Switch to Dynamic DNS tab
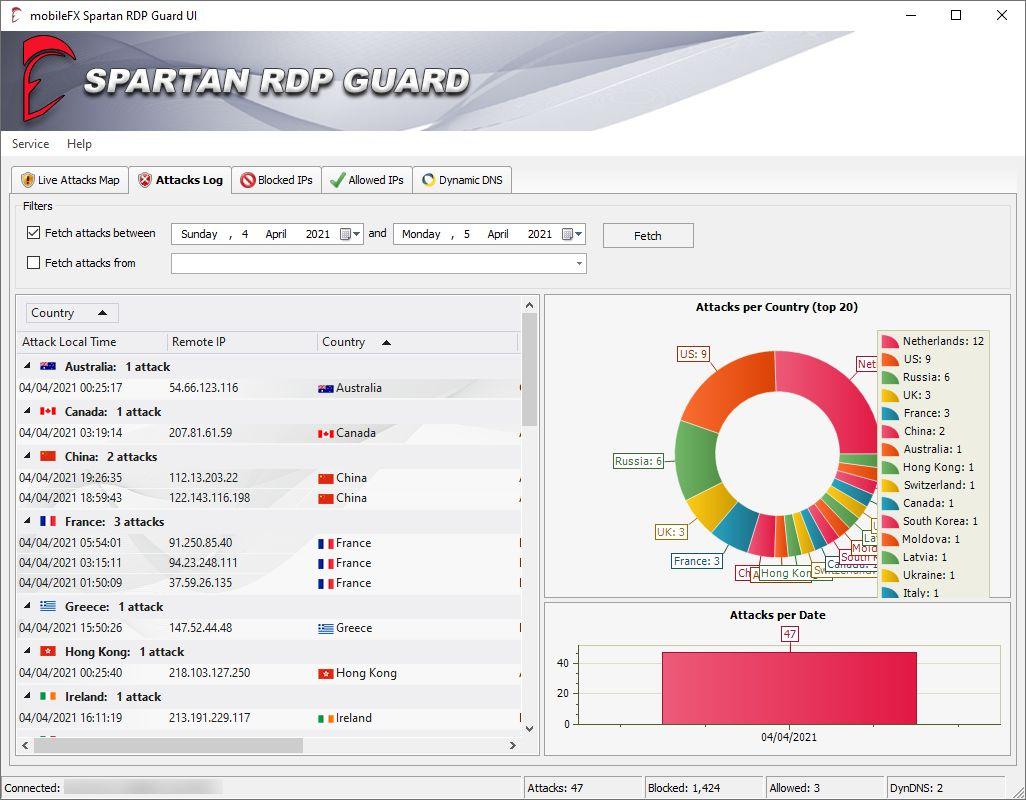 [462, 180]
